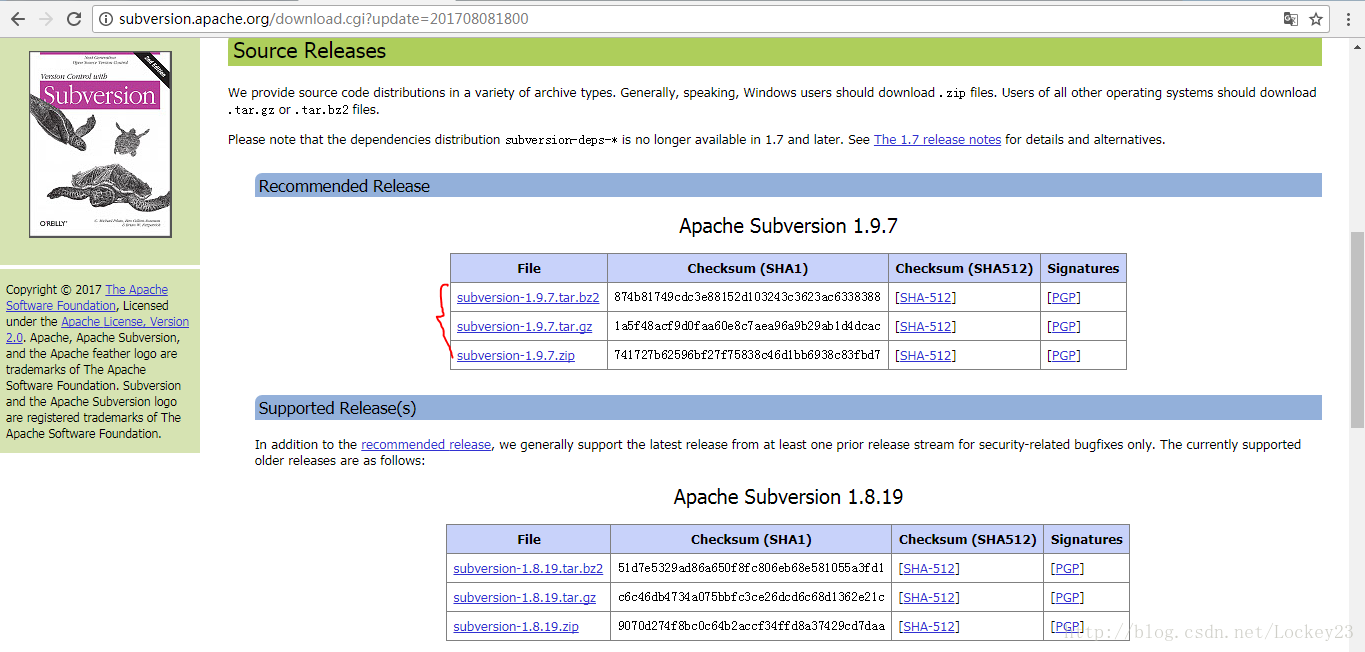Click SHA1 value 9070d274f8bc0c64b2accf34ffd8a37429cd7daa

751,626
